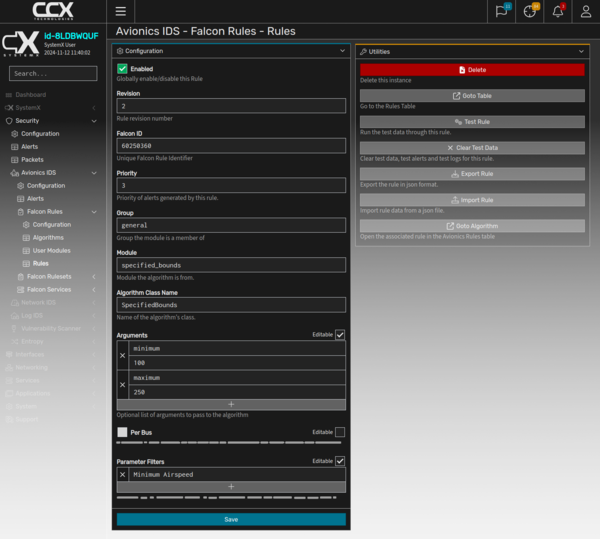Click the Save button

pos(231,519)
